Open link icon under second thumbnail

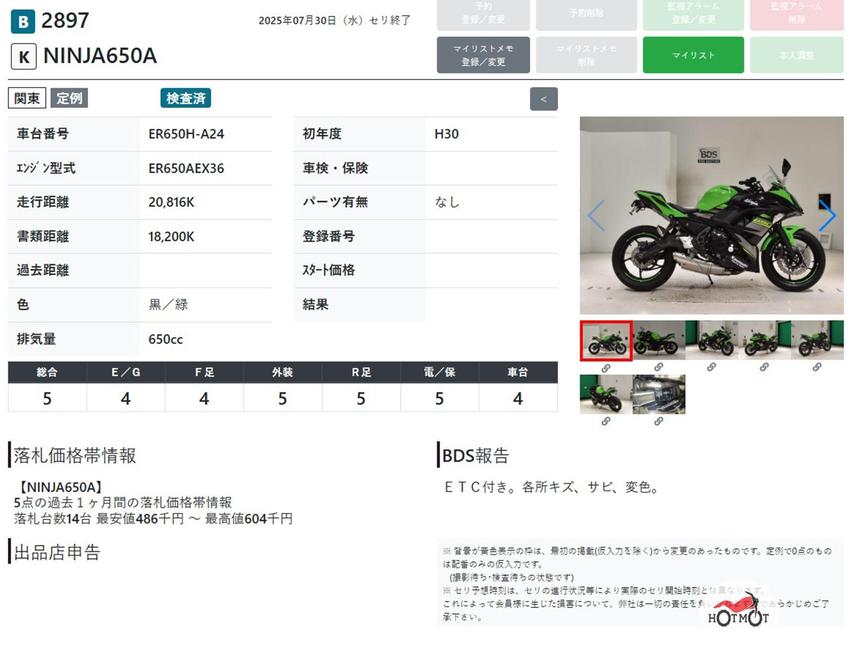click(x=658, y=367)
